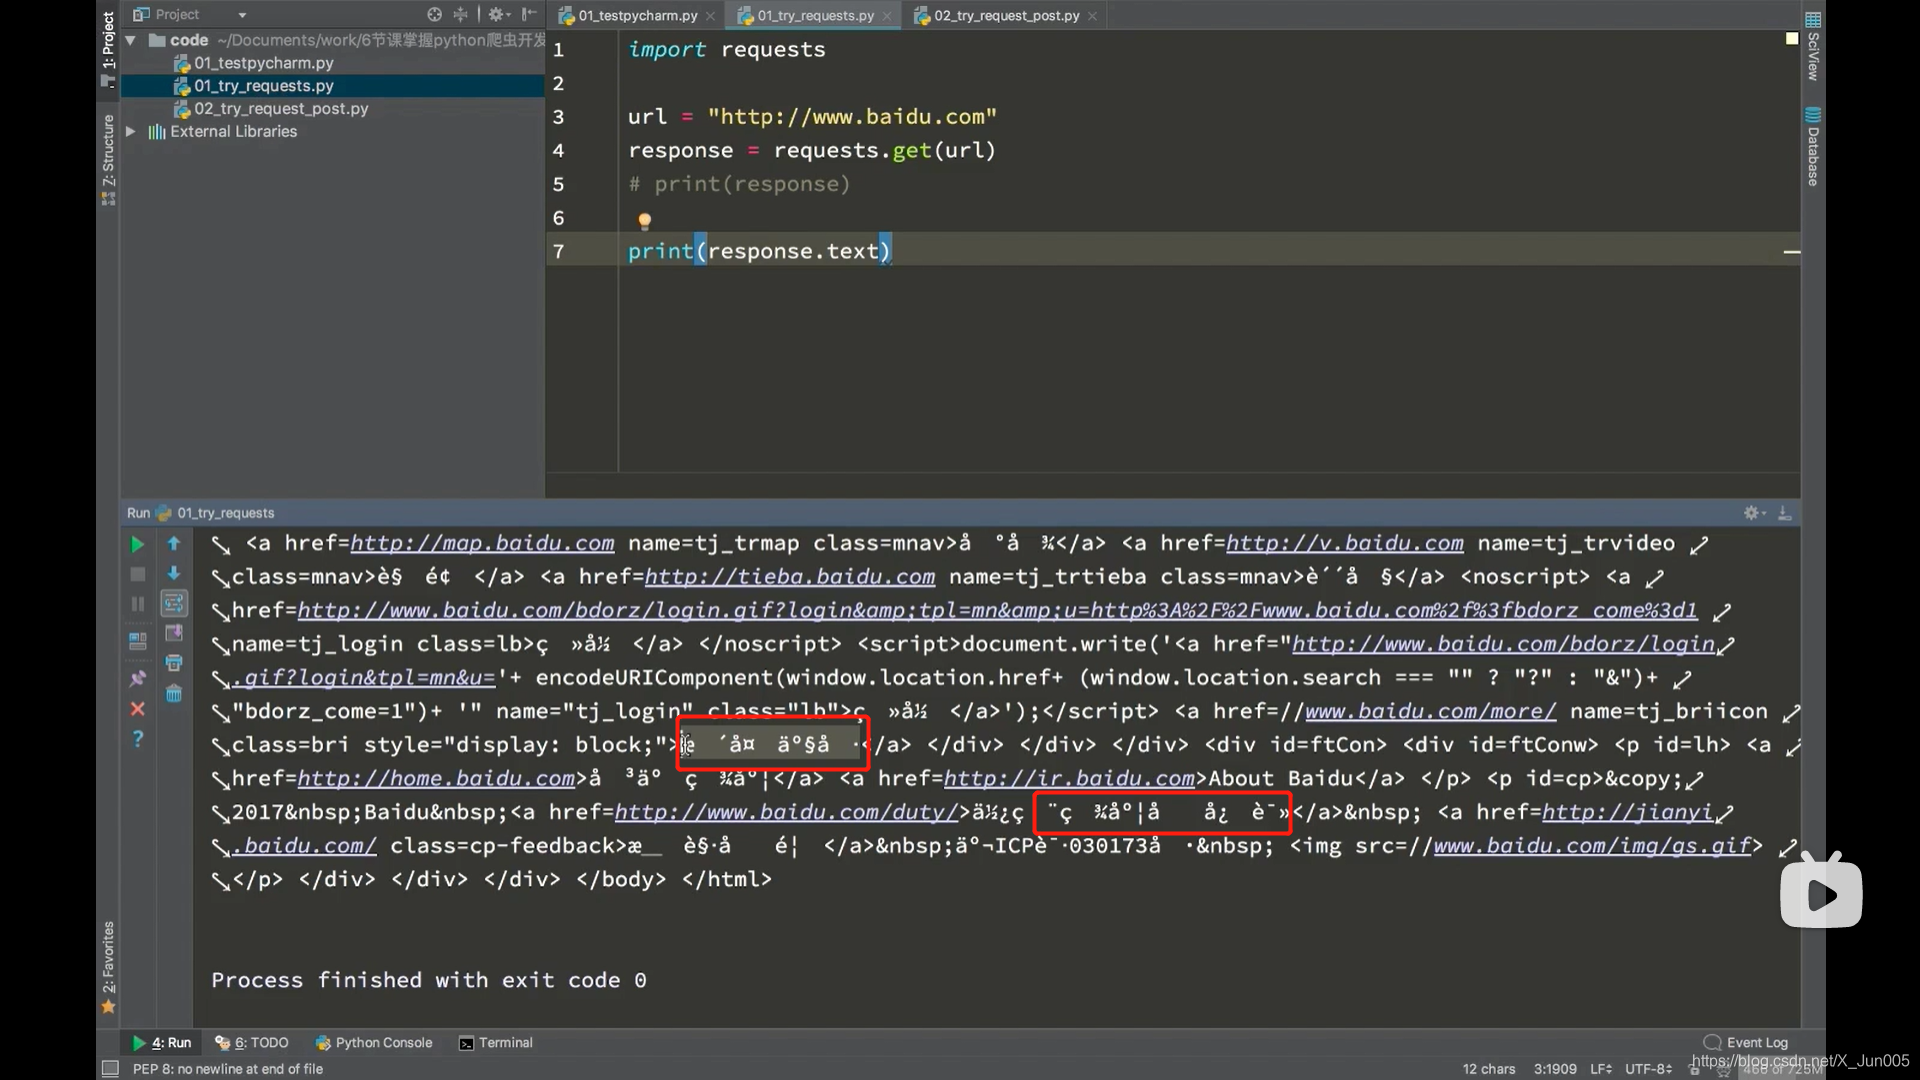This screenshot has width=1920, height=1080.
Task: Open map.baidu.com link in console
Action: tap(482, 543)
